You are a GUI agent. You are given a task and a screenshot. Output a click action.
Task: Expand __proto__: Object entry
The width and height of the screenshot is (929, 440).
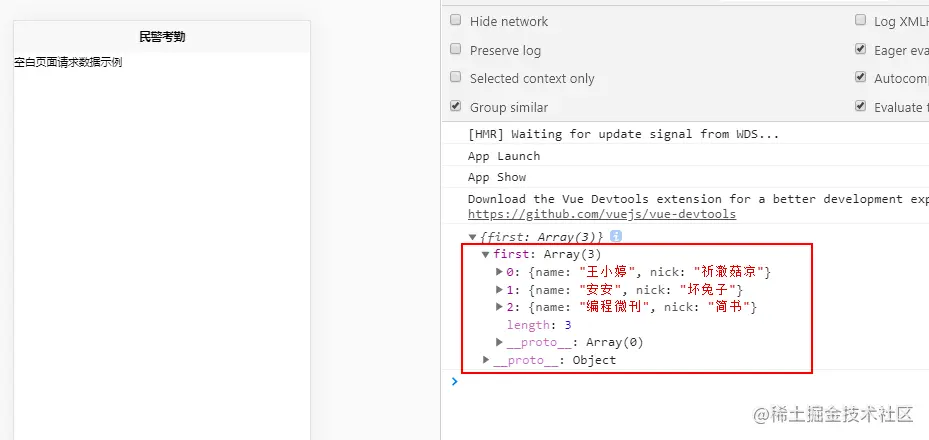click(x=486, y=359)
